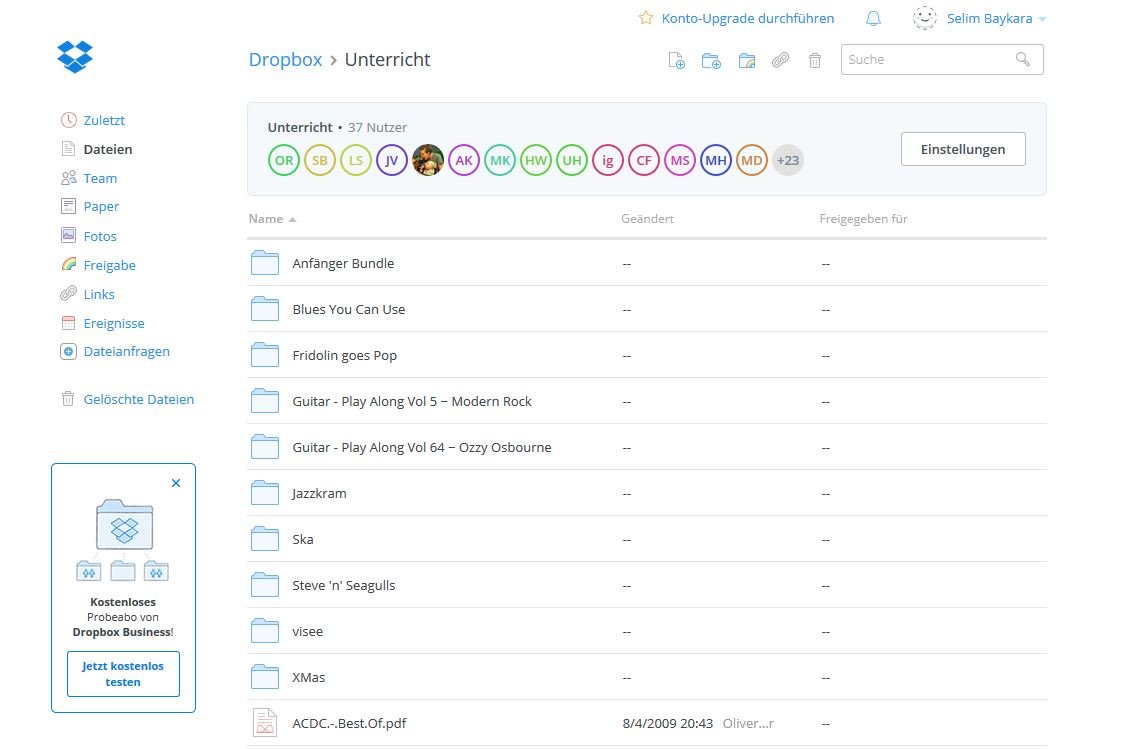This screenshot has width=1141, height=749.
Task: Click the Einstellungen button
Action: [963, 149]
